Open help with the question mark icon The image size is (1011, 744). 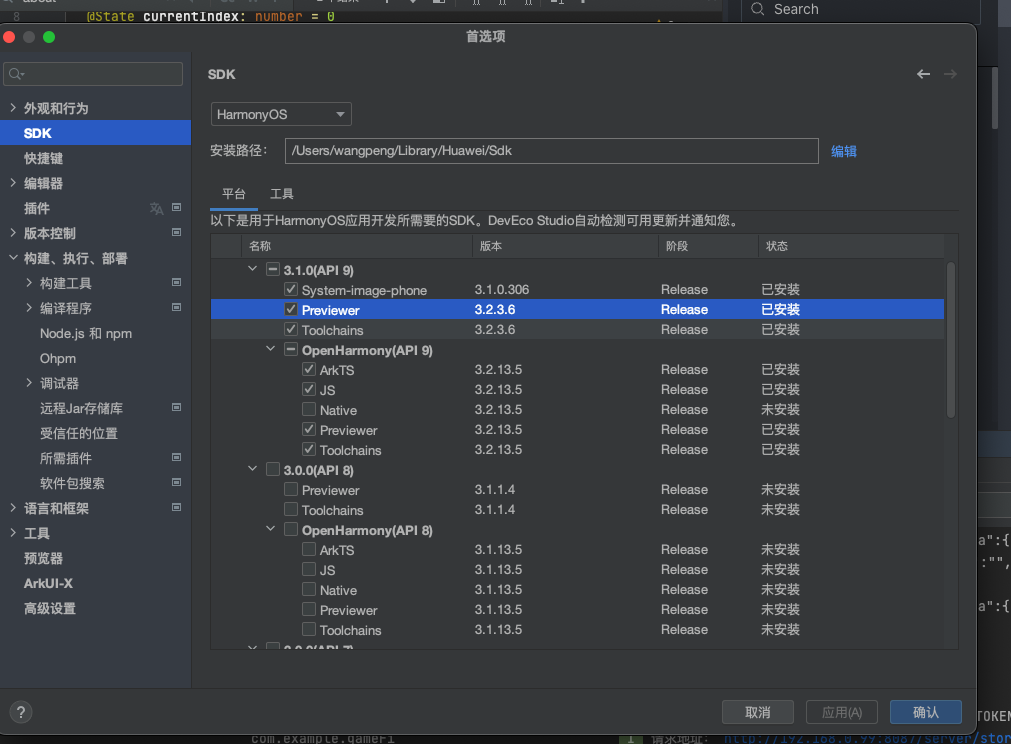click(x=21, y=712)
